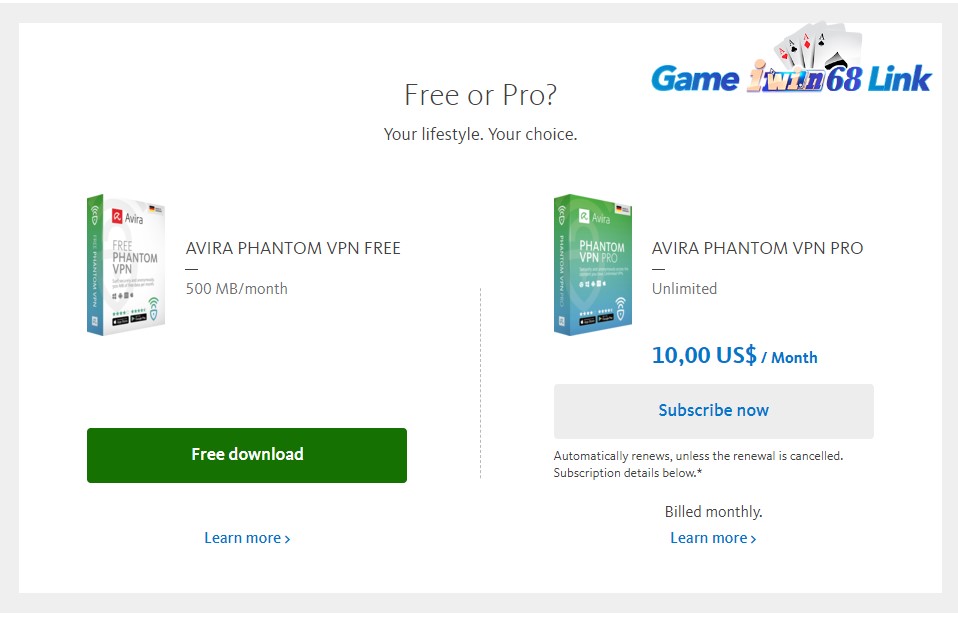The height and width of the screenshot is (622, 958).
Task: Click the App Store badge on the Free box
Action: click(120, 320)
